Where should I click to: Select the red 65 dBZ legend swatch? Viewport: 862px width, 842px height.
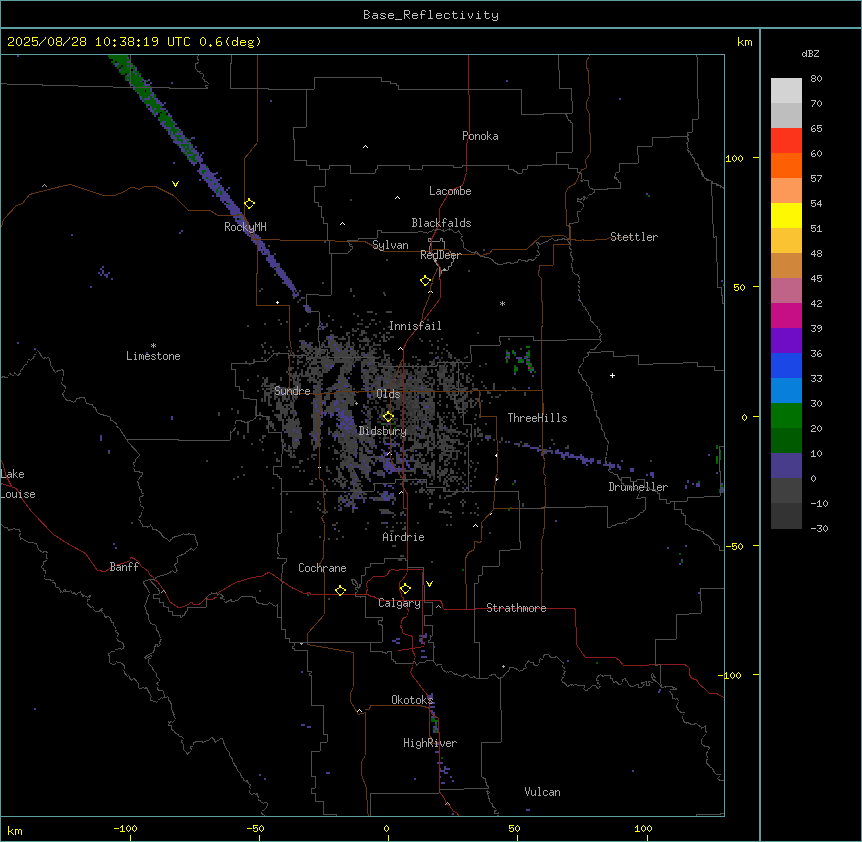786,140
